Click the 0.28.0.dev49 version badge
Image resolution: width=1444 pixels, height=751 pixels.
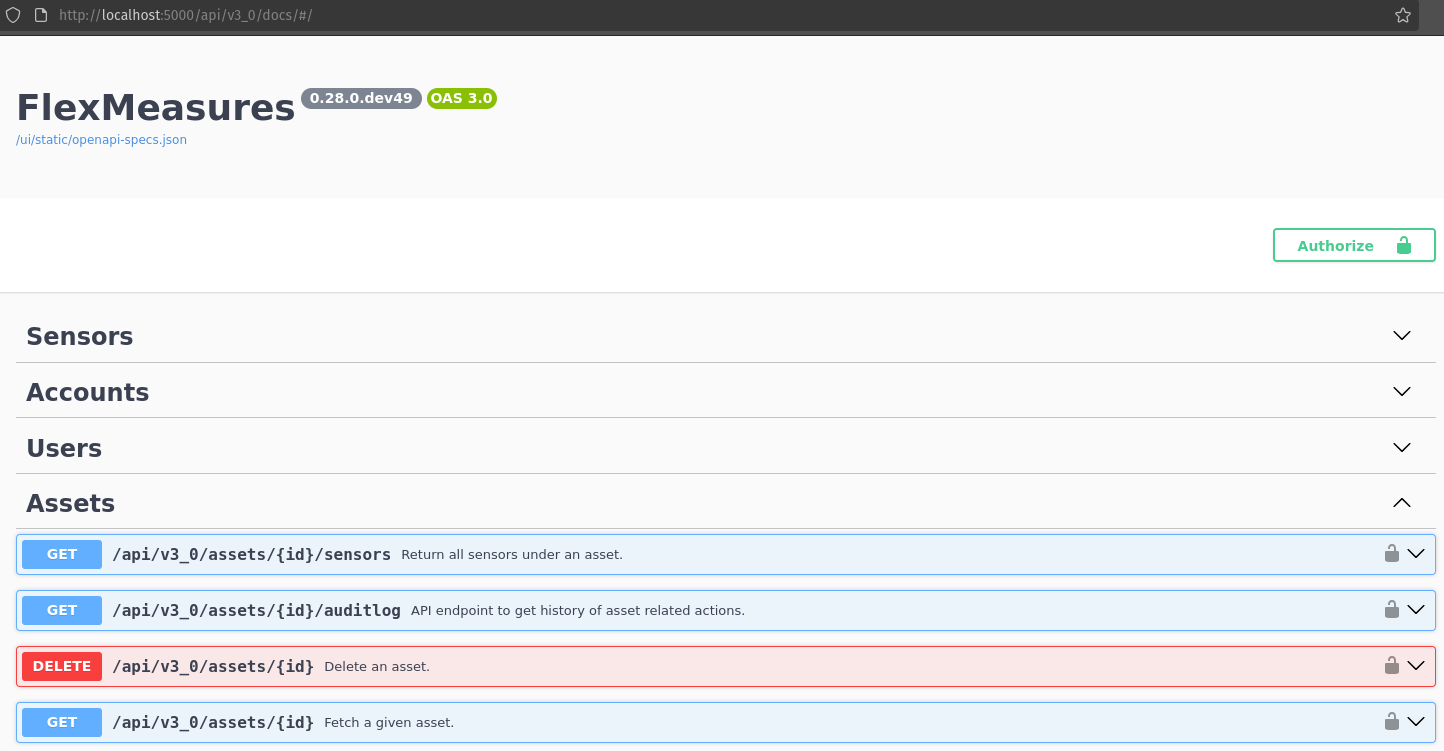click(x=360, y=98)
